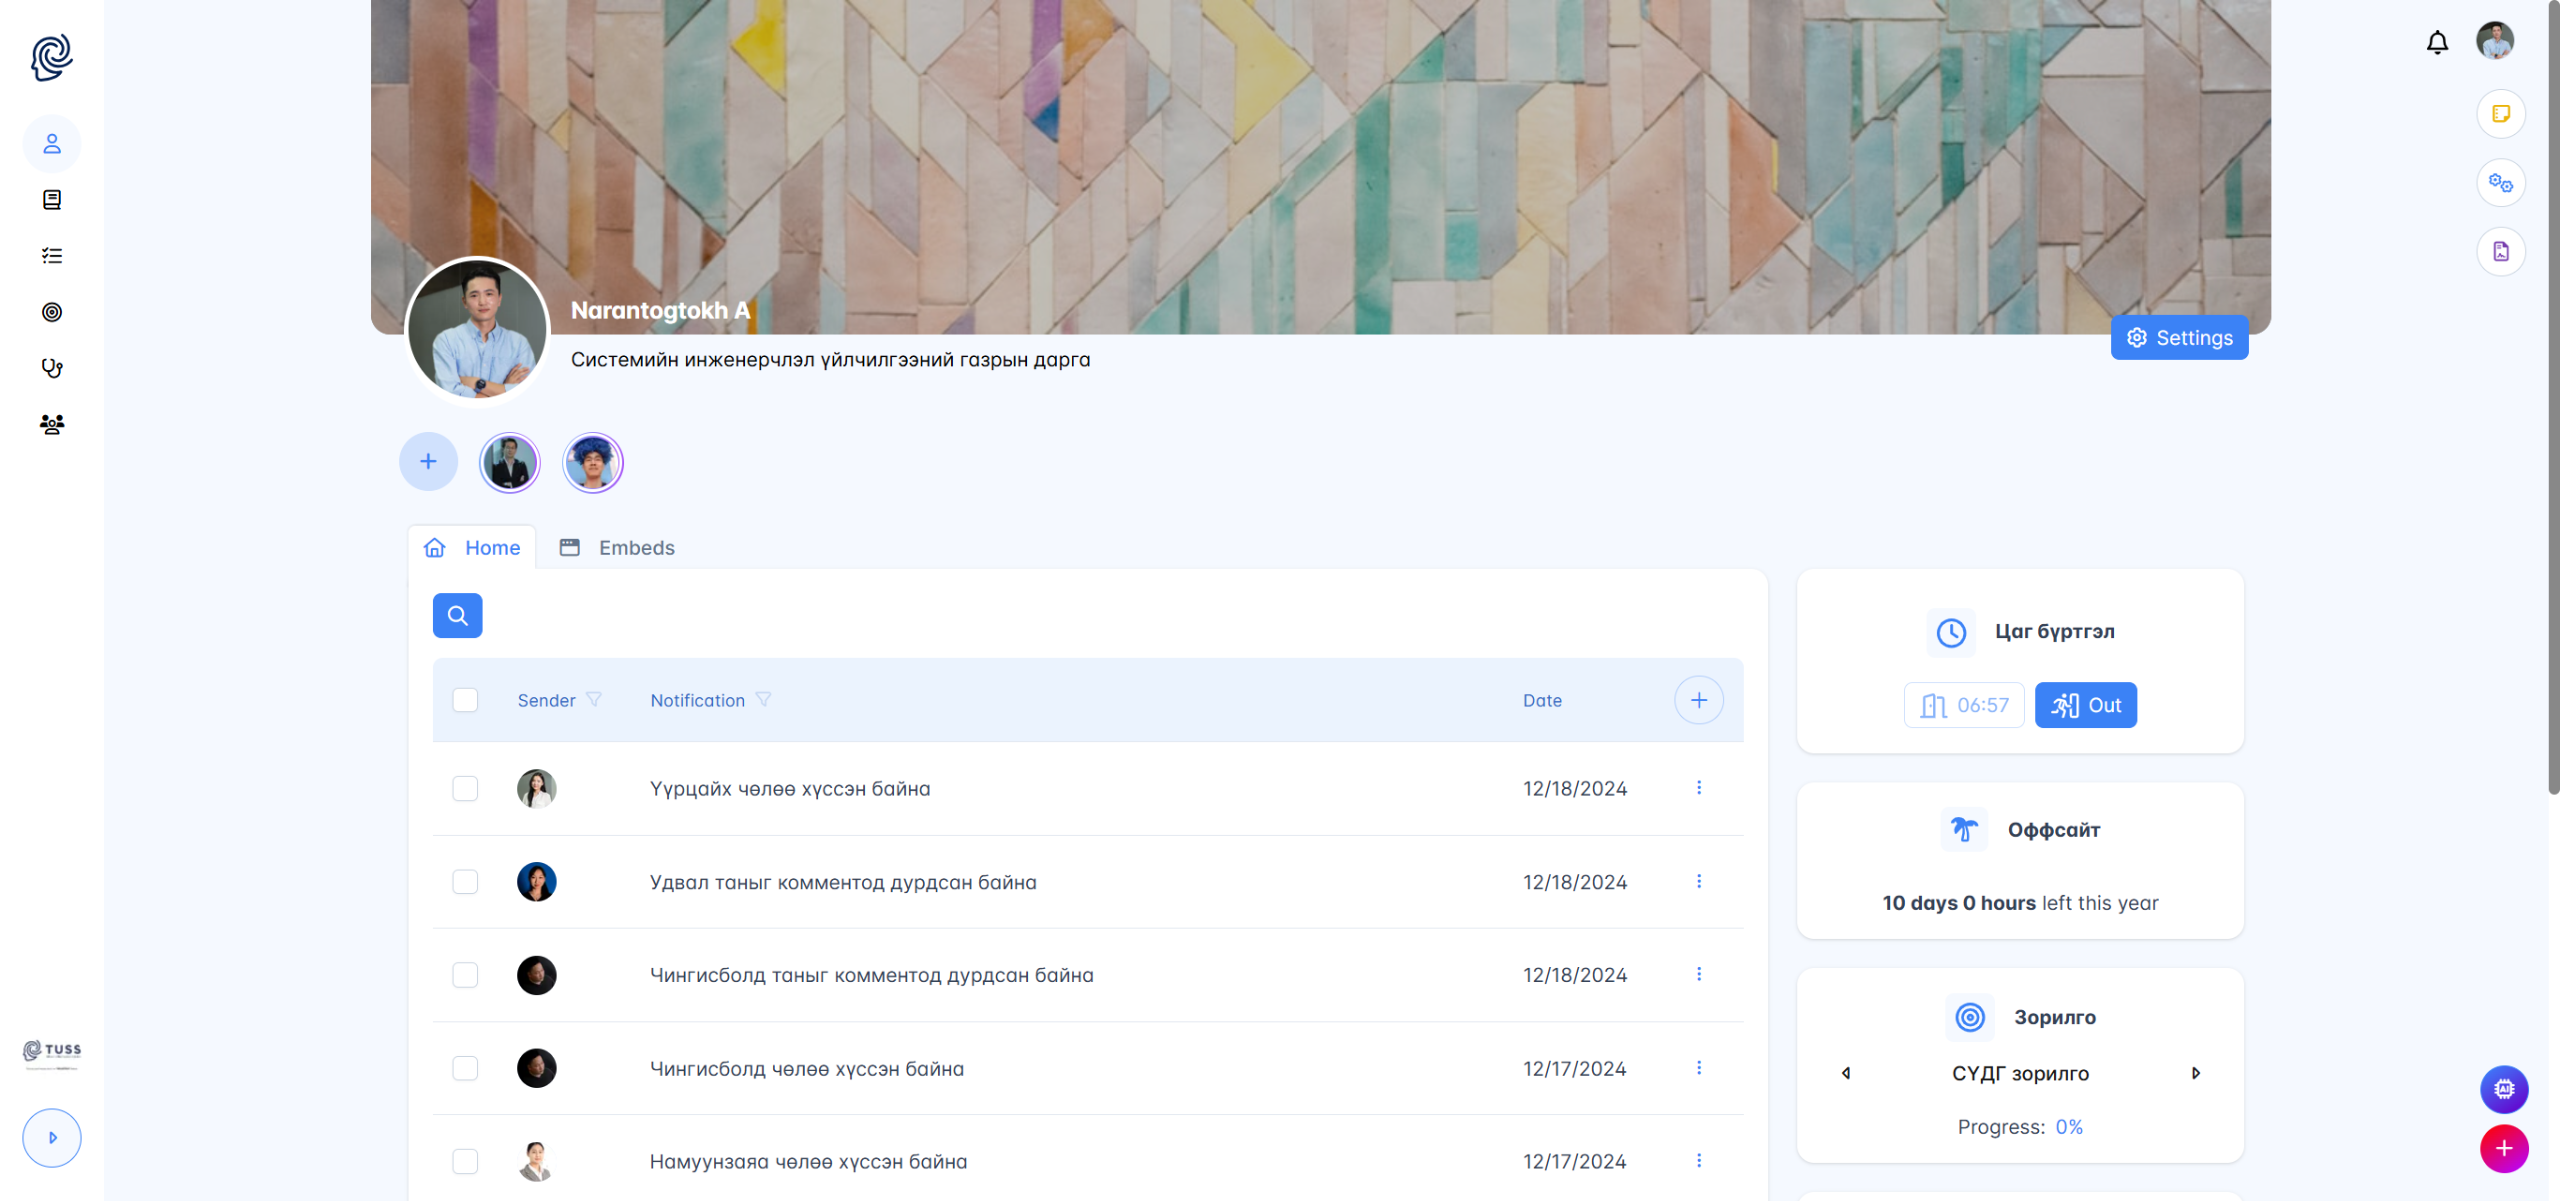
Task: Toggle the select-all checkbox in table header
Action: (465, 700)
